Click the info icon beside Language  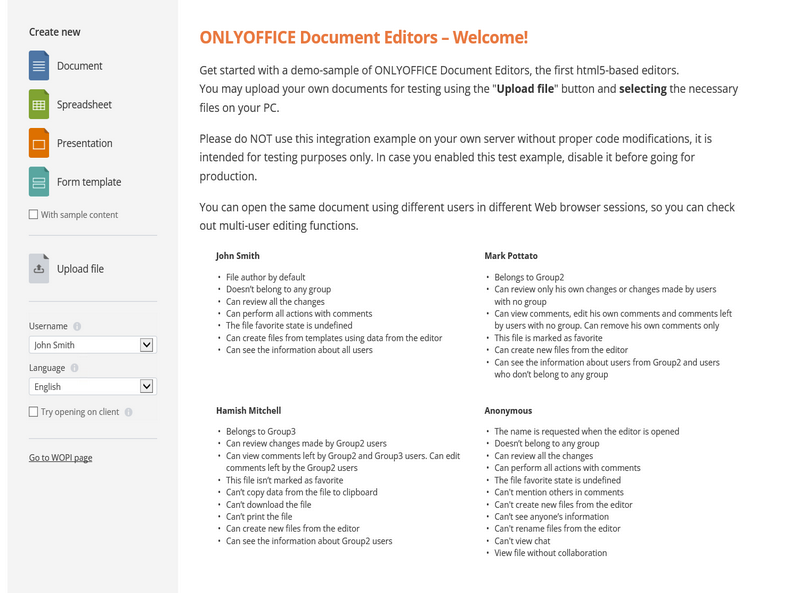tap(74, 368)
